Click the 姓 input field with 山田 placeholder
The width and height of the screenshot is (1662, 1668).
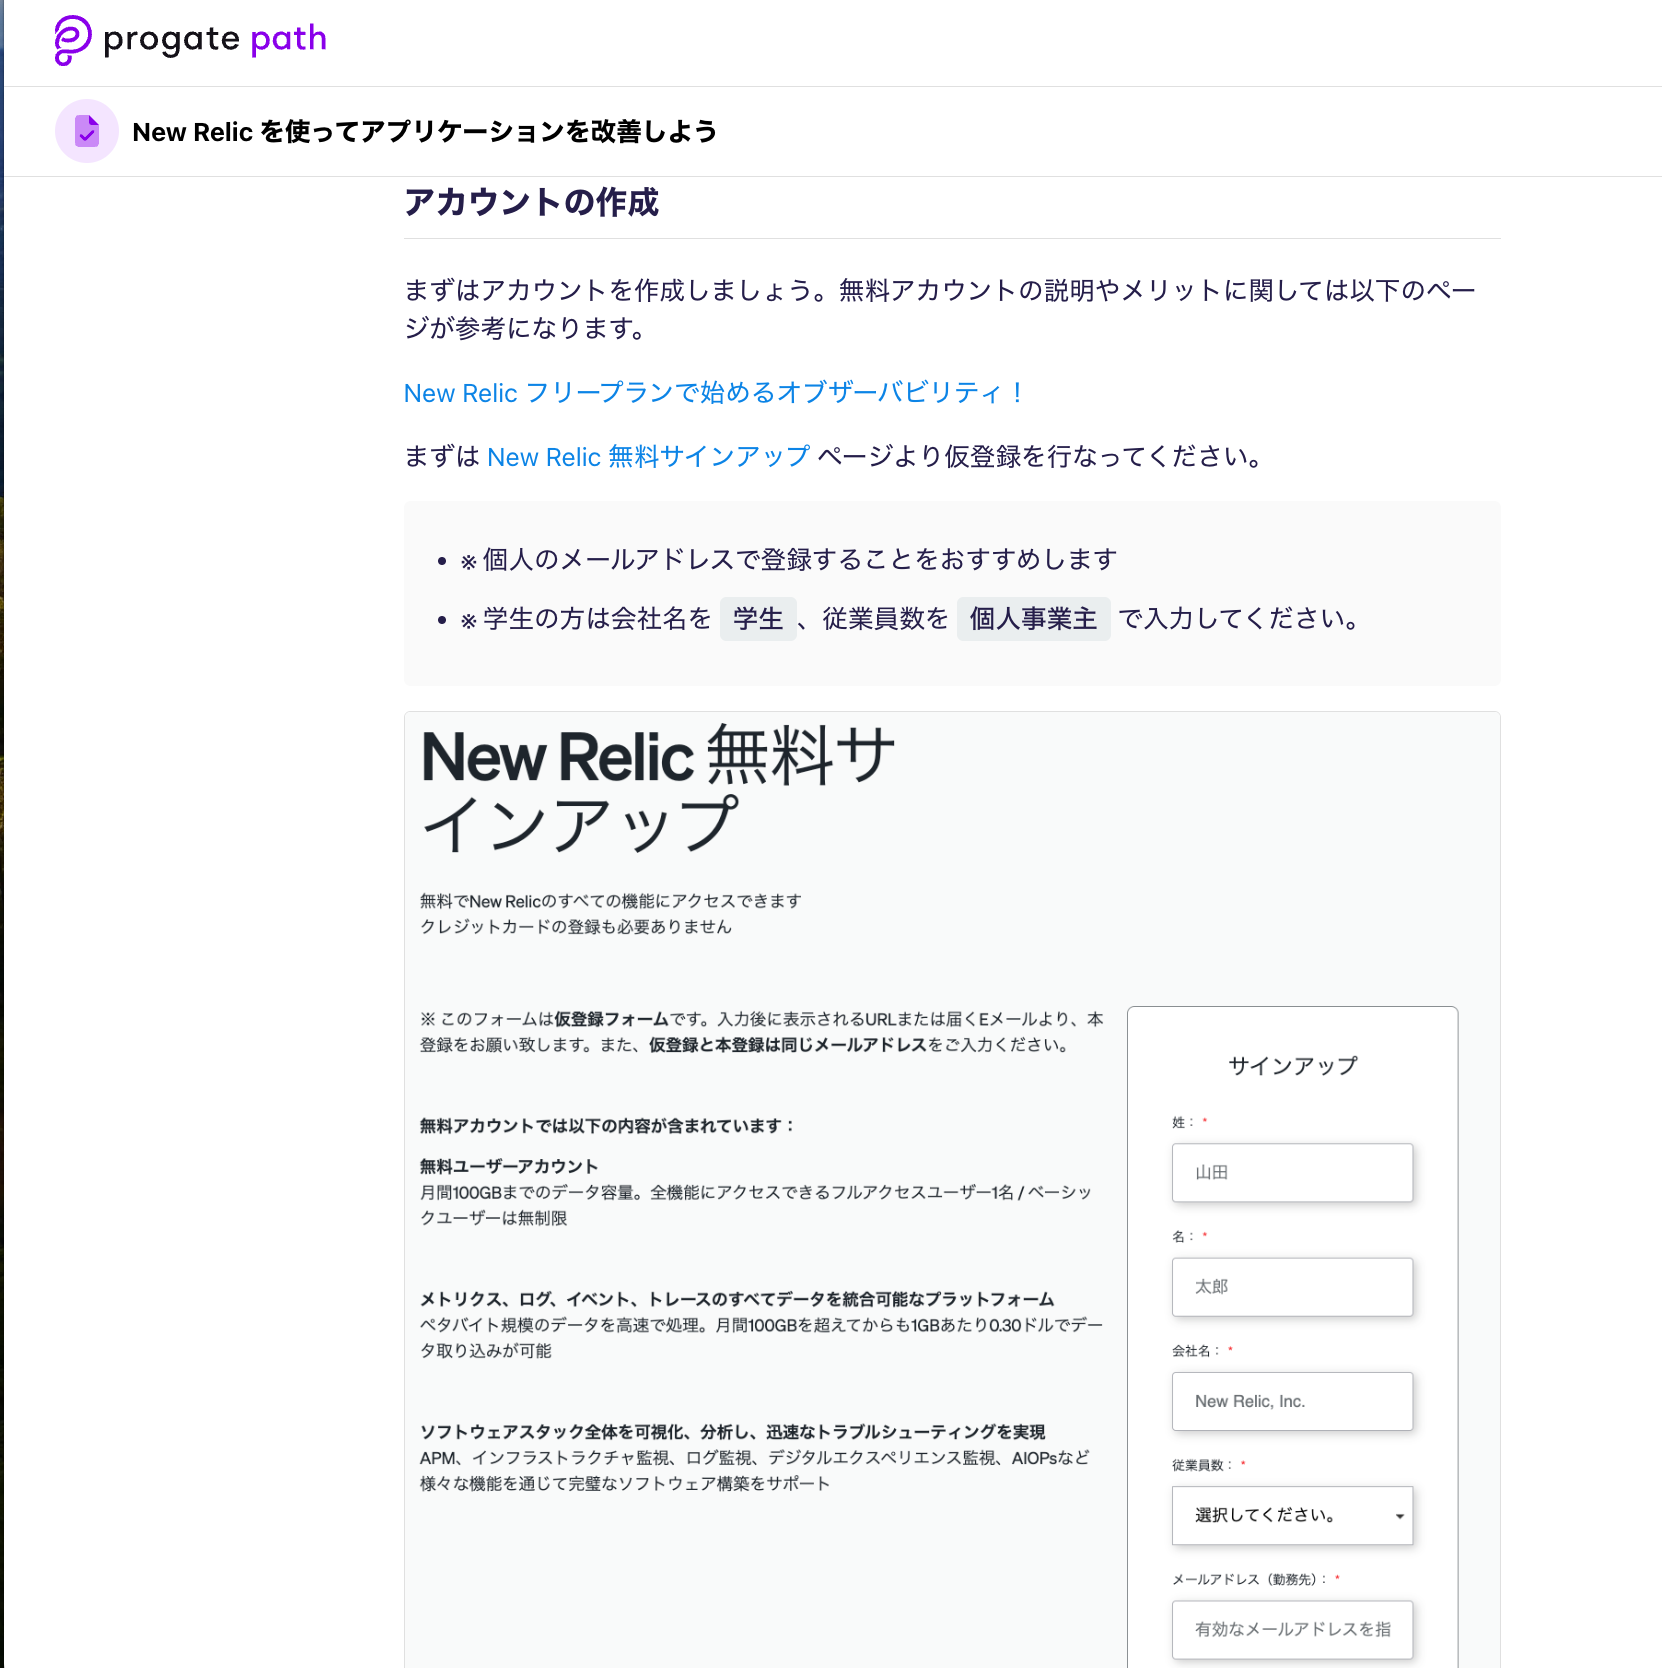coord(1292,1172)
